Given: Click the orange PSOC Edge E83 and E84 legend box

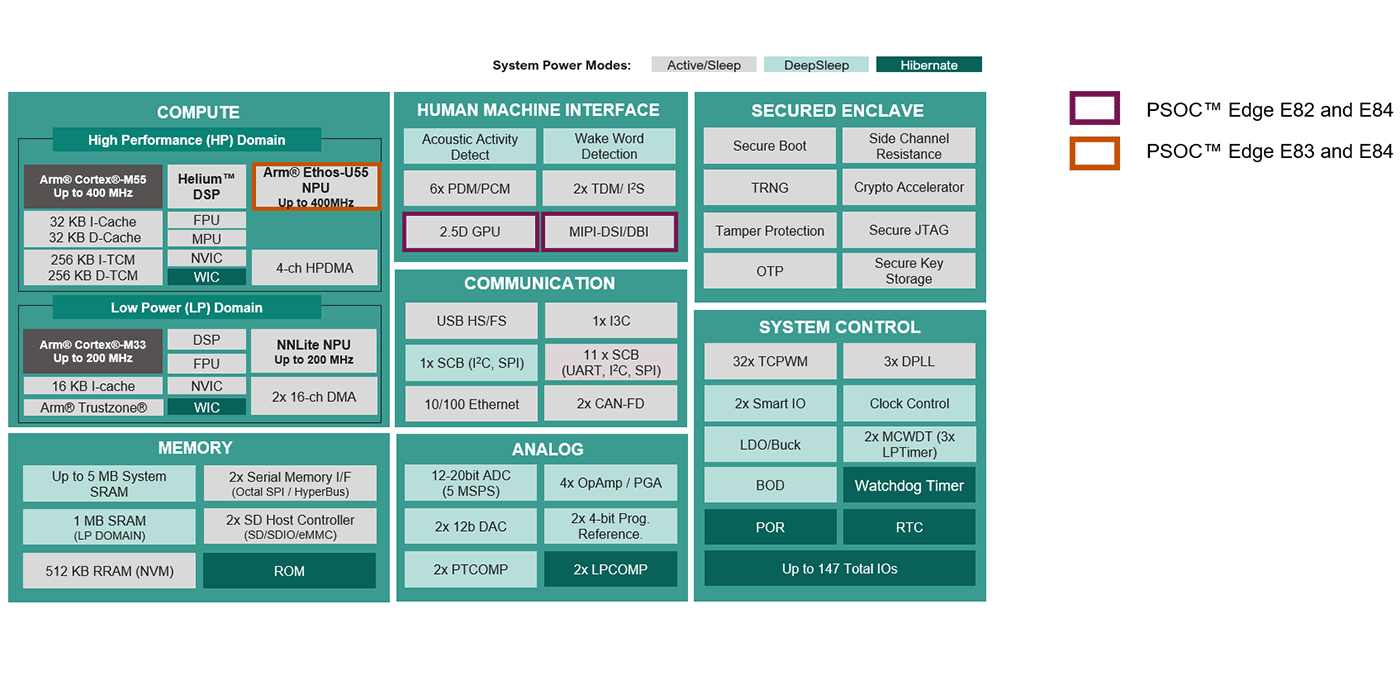Looking at the screenshot, I should [x=1094, y=153].
